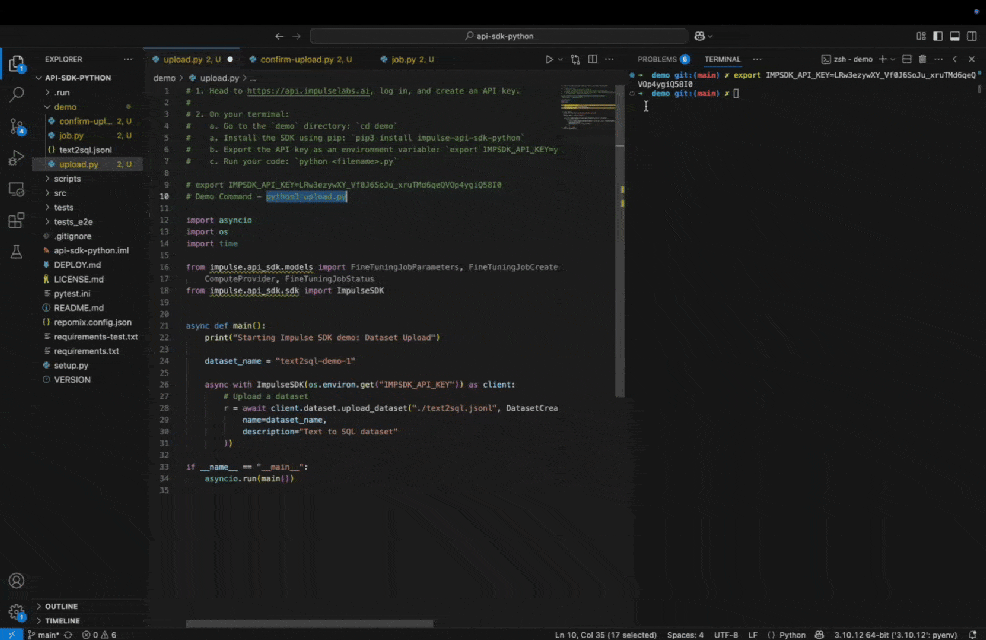Open Source Control view
This screenshot has width=986, height=640.
16,126
